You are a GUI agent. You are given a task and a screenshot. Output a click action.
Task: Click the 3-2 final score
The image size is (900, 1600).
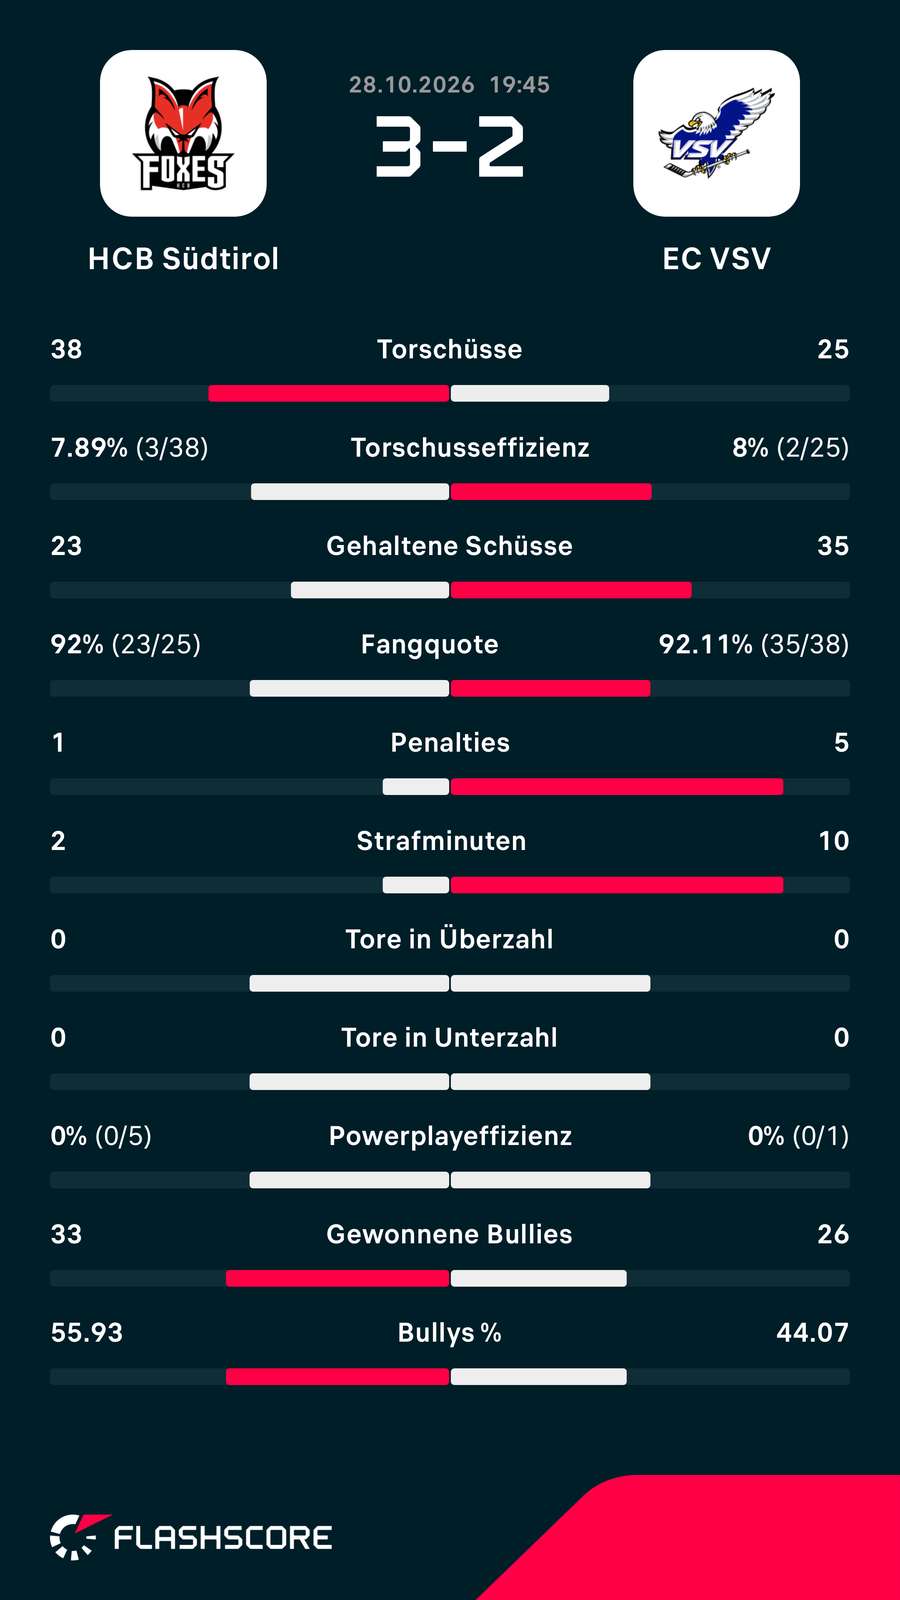pos(450,148)
